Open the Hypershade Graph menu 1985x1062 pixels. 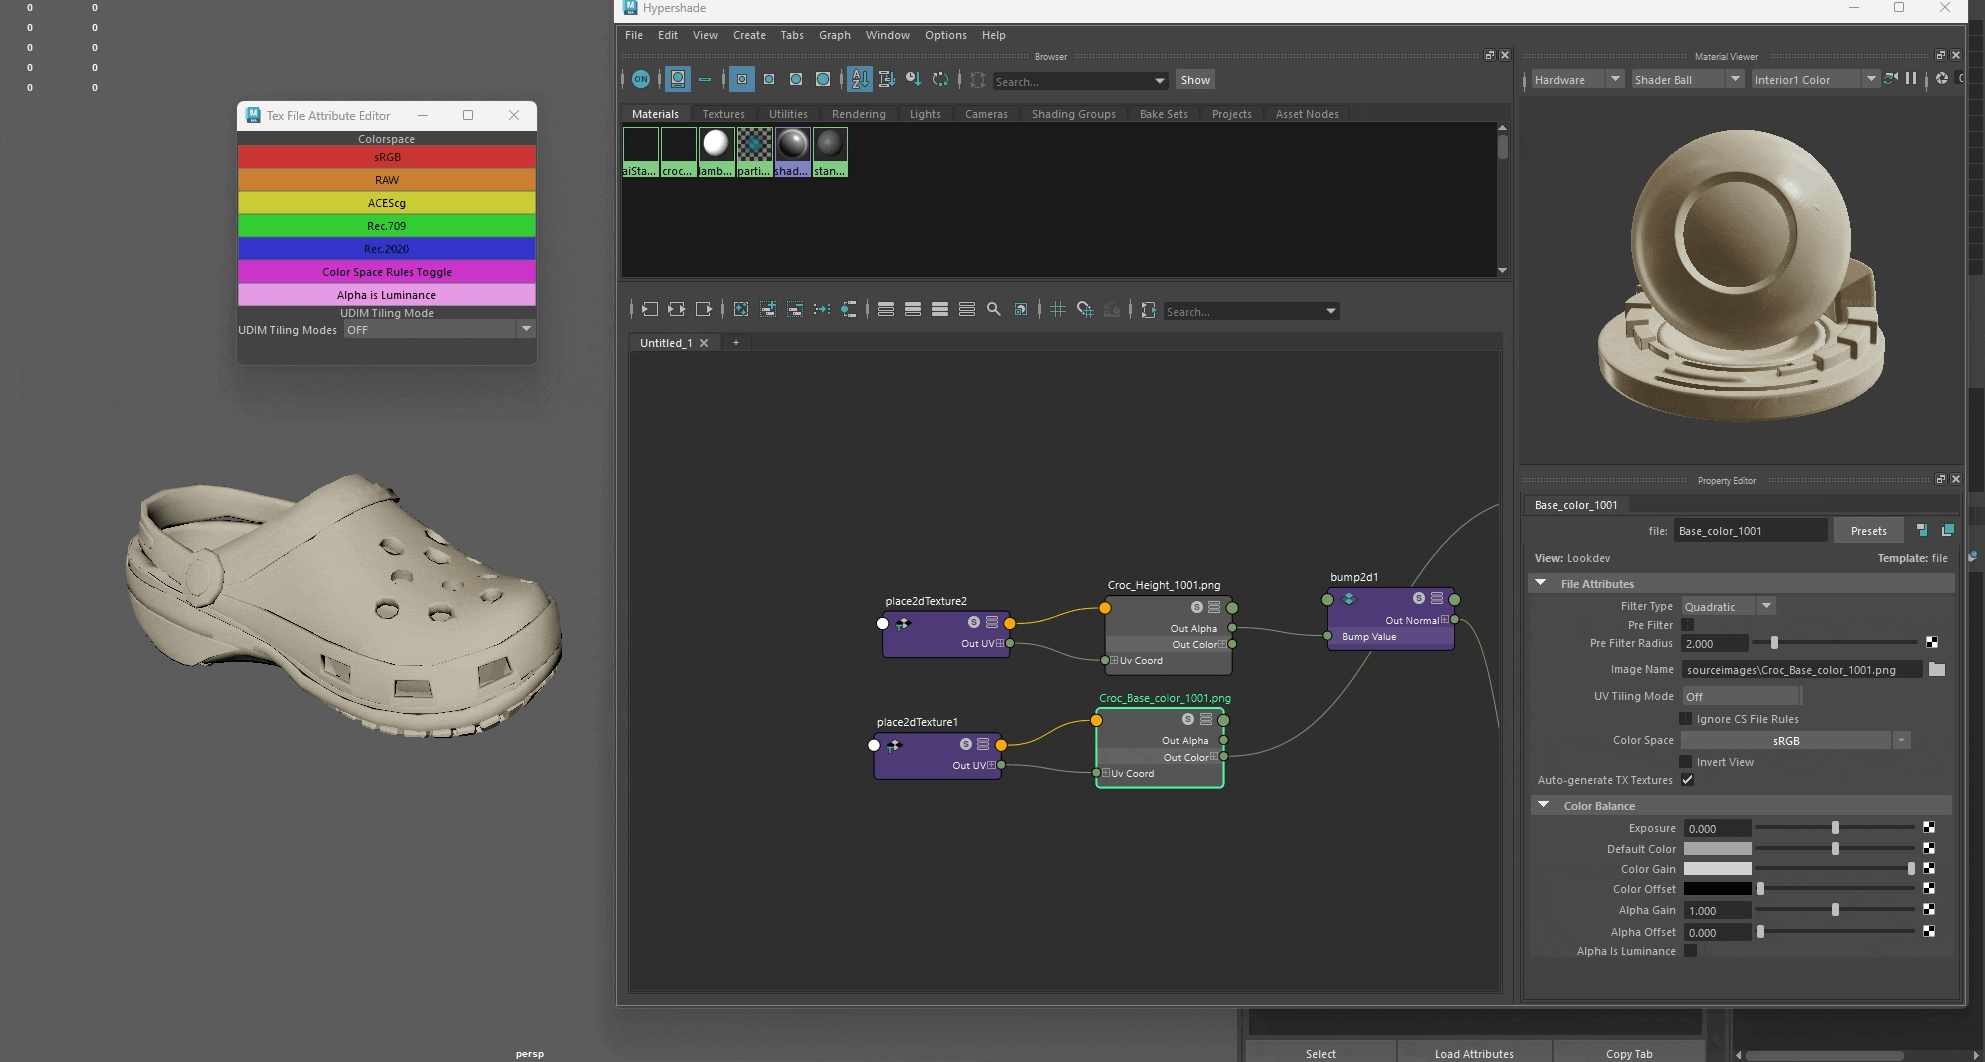tap(834, 35)
